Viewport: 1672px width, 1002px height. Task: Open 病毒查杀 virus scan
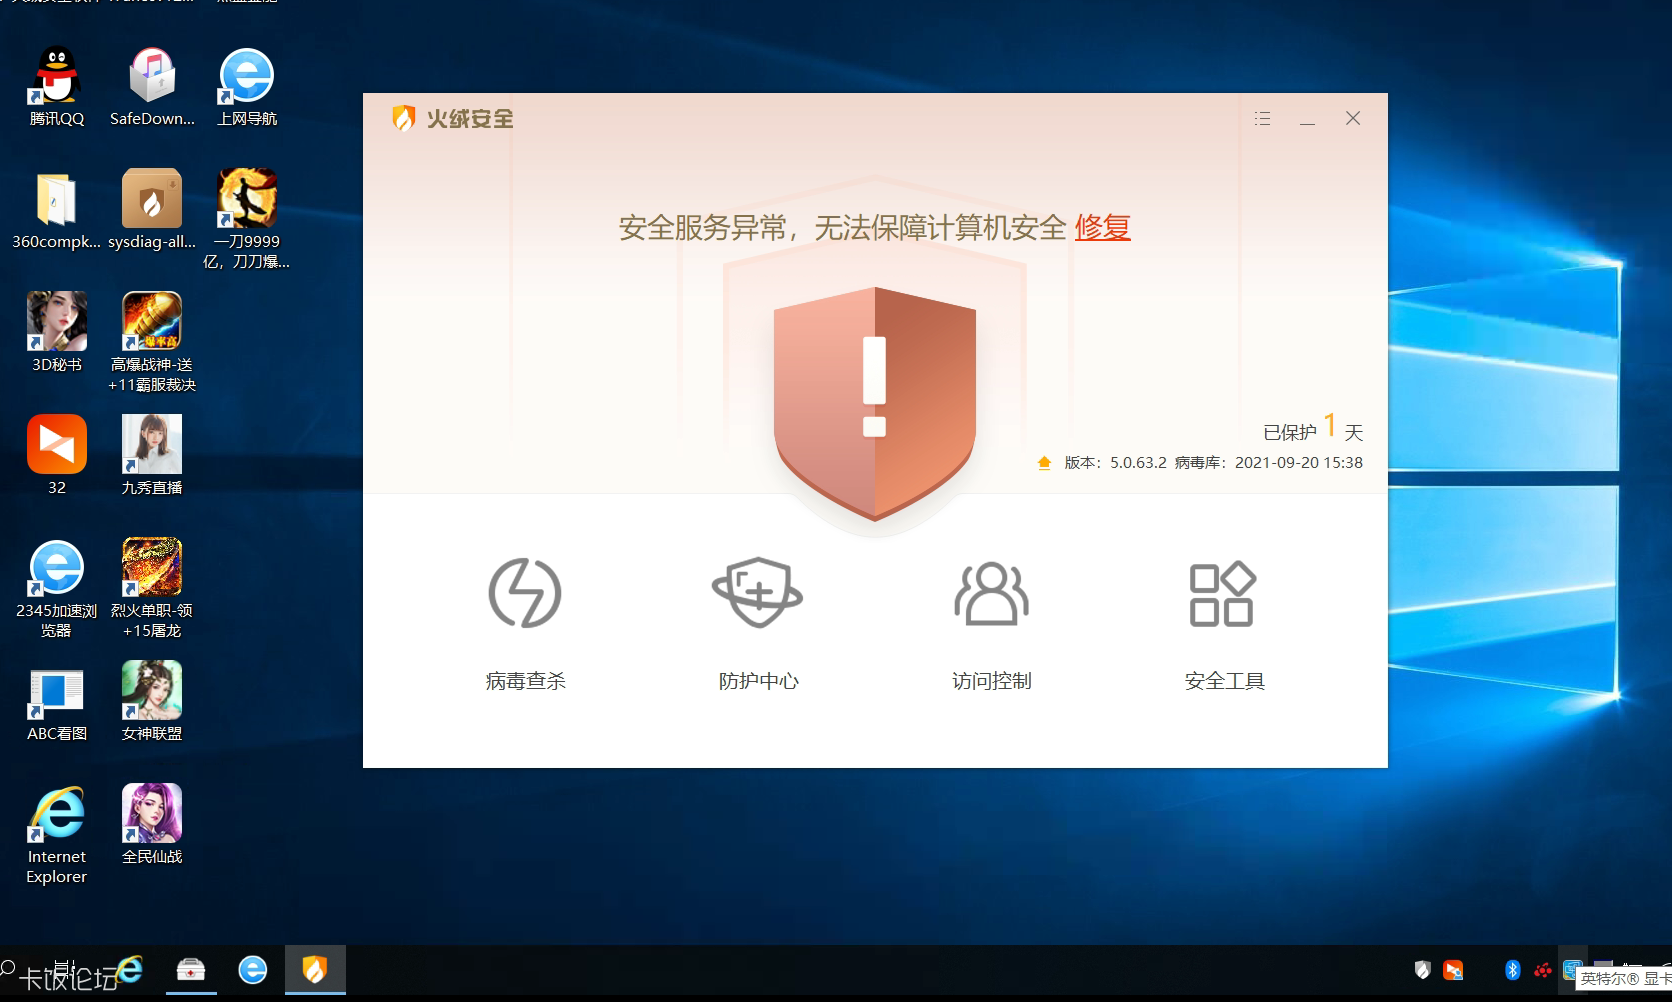pos(525,624)
